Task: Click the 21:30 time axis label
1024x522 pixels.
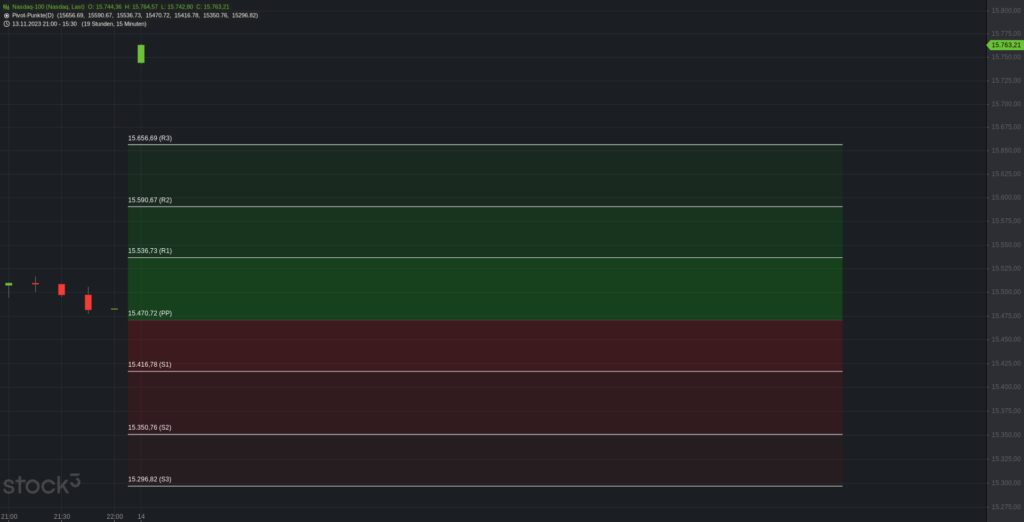Action: tap(61, 517)
